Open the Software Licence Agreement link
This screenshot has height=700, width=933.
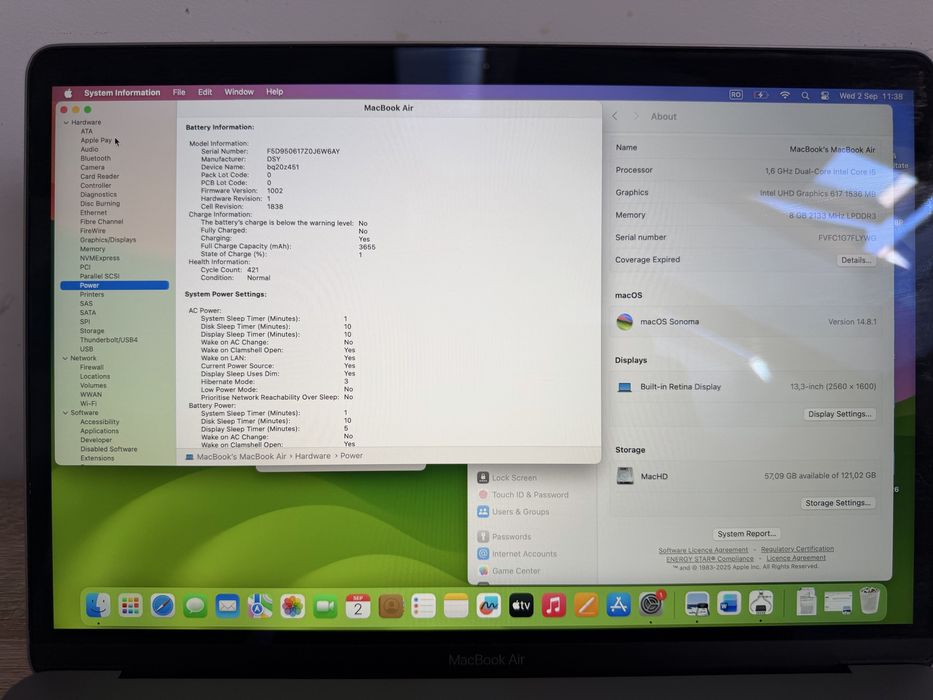703,550
